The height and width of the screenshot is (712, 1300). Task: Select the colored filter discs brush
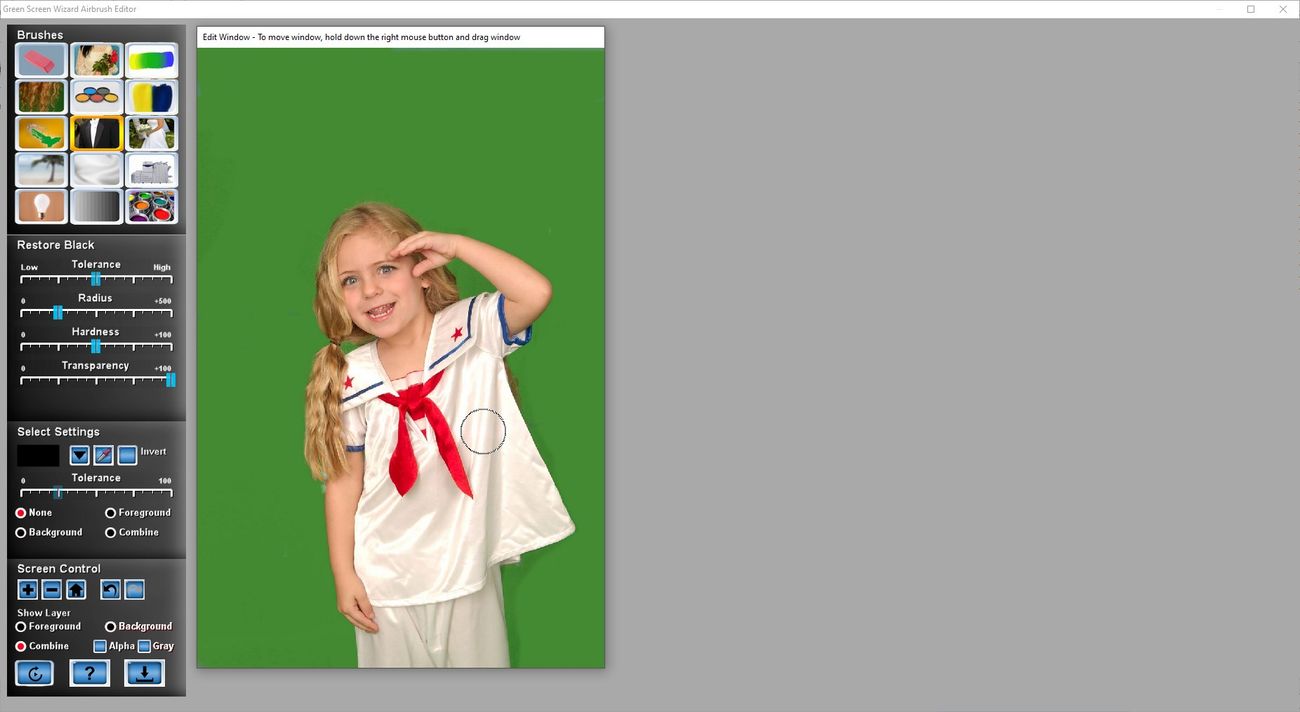97,97
